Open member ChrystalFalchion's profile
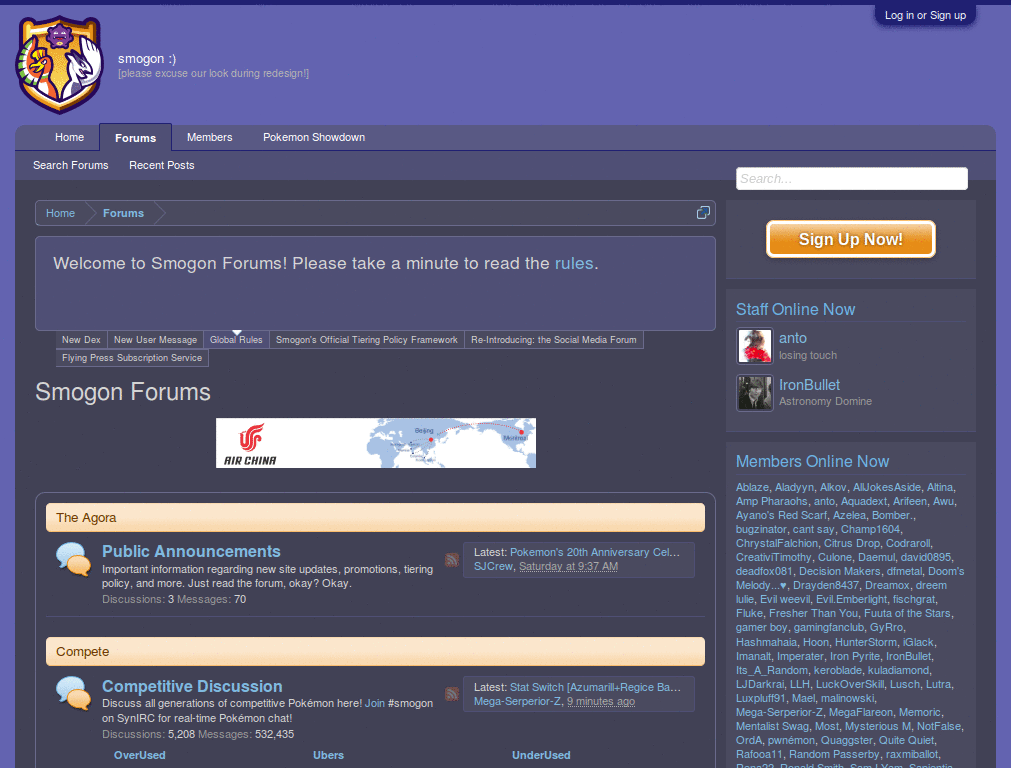The width and height of the screenshot is (1024, 768). [776, 543]
